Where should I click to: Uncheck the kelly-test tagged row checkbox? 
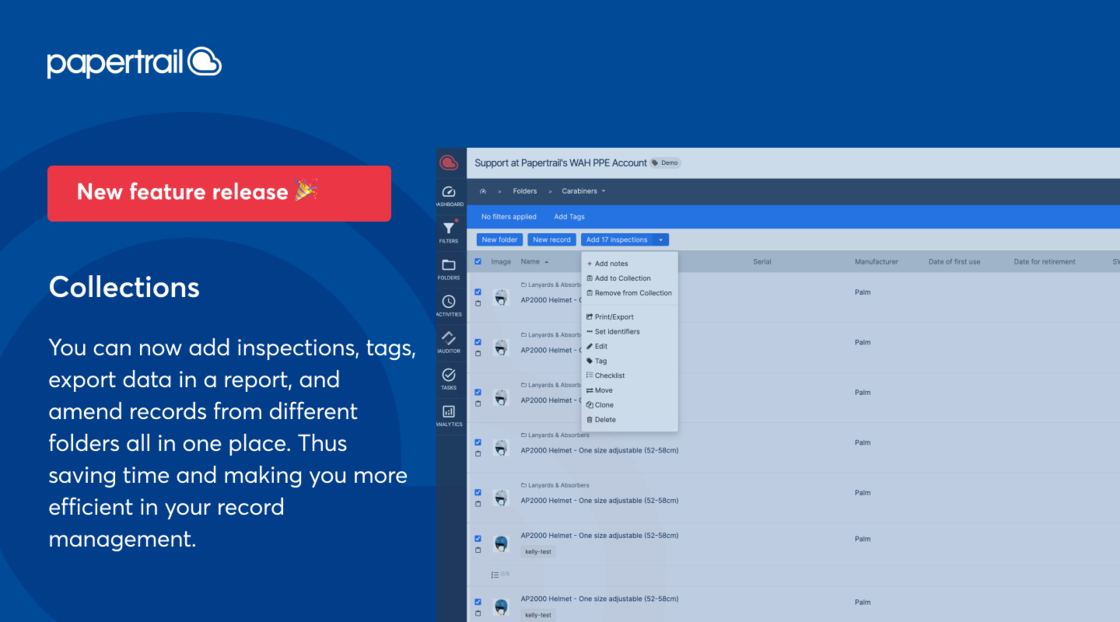click(x=478, y=539)
